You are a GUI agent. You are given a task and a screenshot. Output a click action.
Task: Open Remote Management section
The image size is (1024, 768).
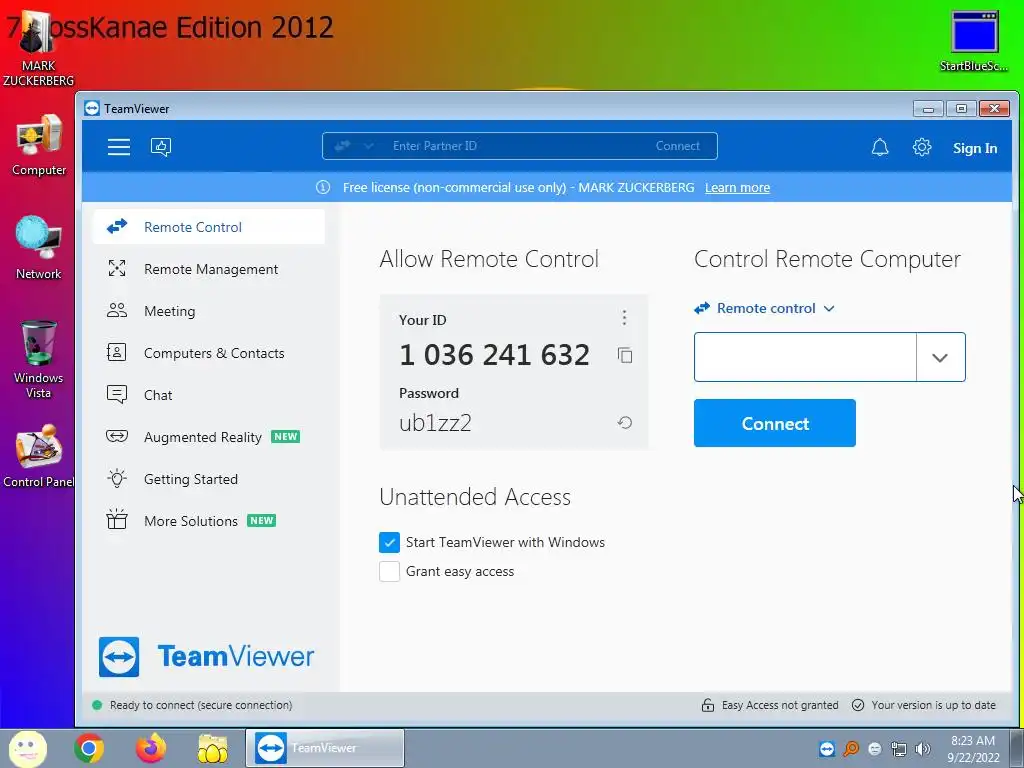click(x=209, y=269)
